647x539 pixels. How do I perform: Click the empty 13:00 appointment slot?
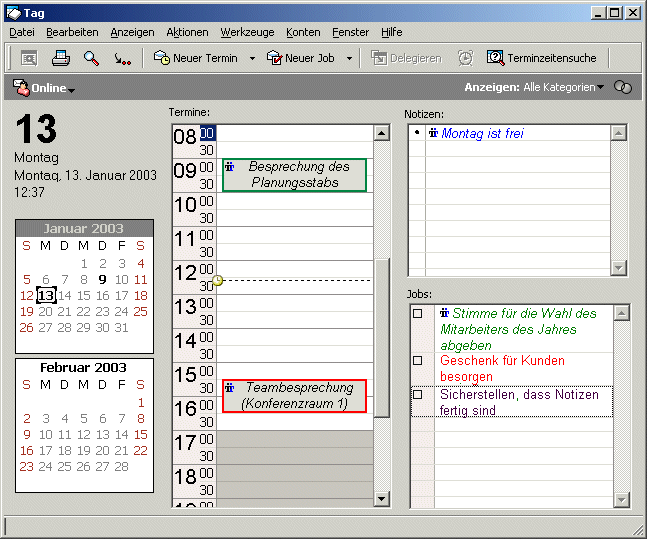[295, 303]
